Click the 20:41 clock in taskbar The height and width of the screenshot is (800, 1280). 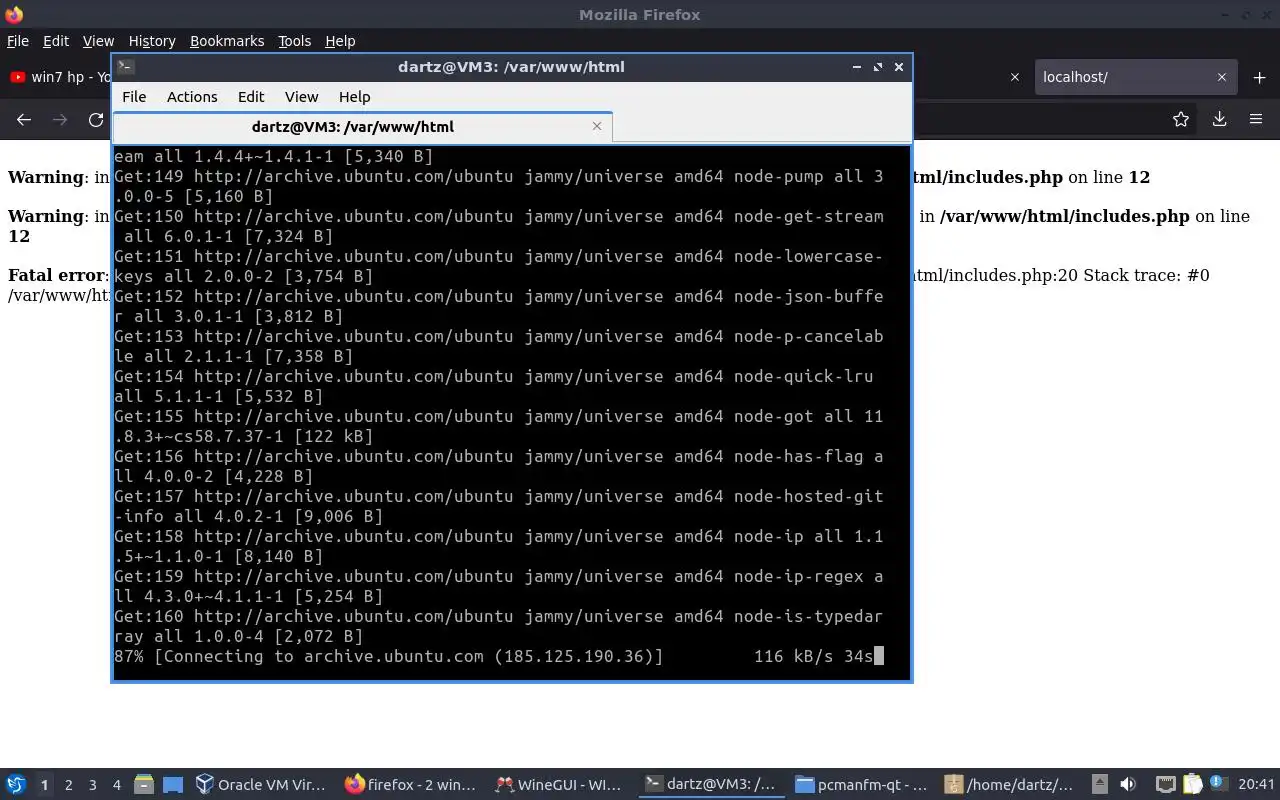(x=1257, y=785)
